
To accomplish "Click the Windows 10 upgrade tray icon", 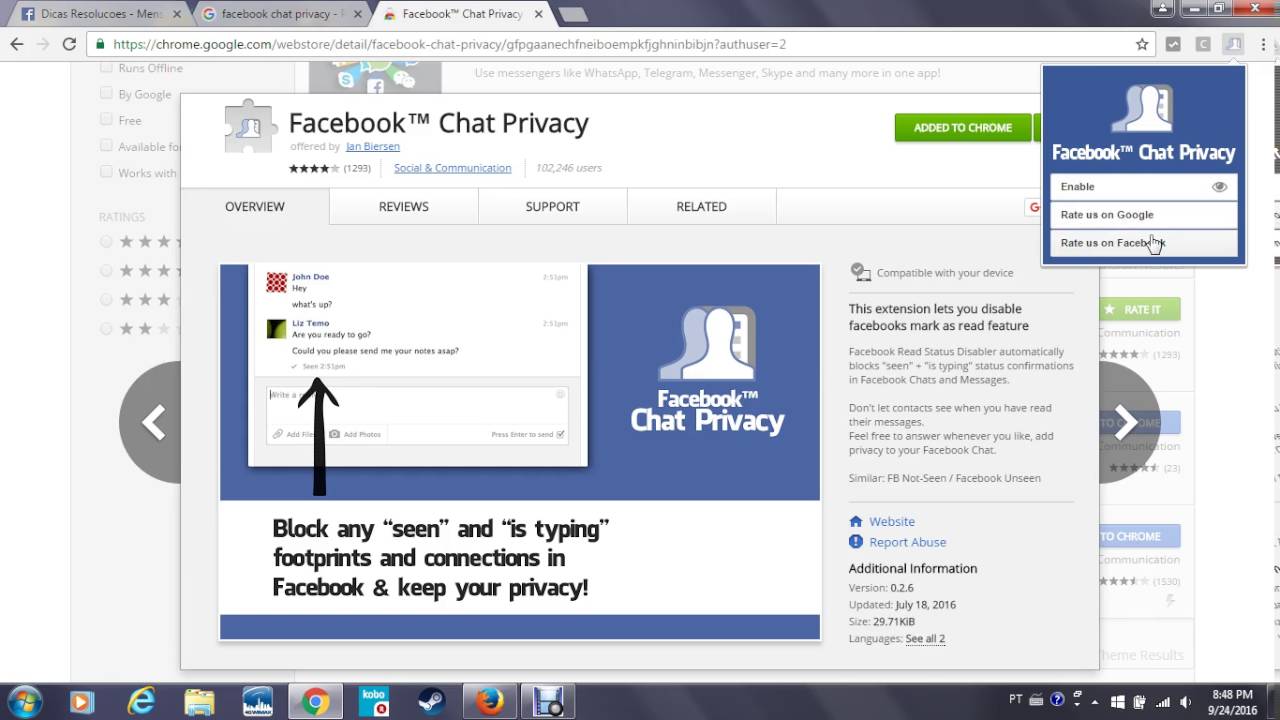I will coord(1118,701).
